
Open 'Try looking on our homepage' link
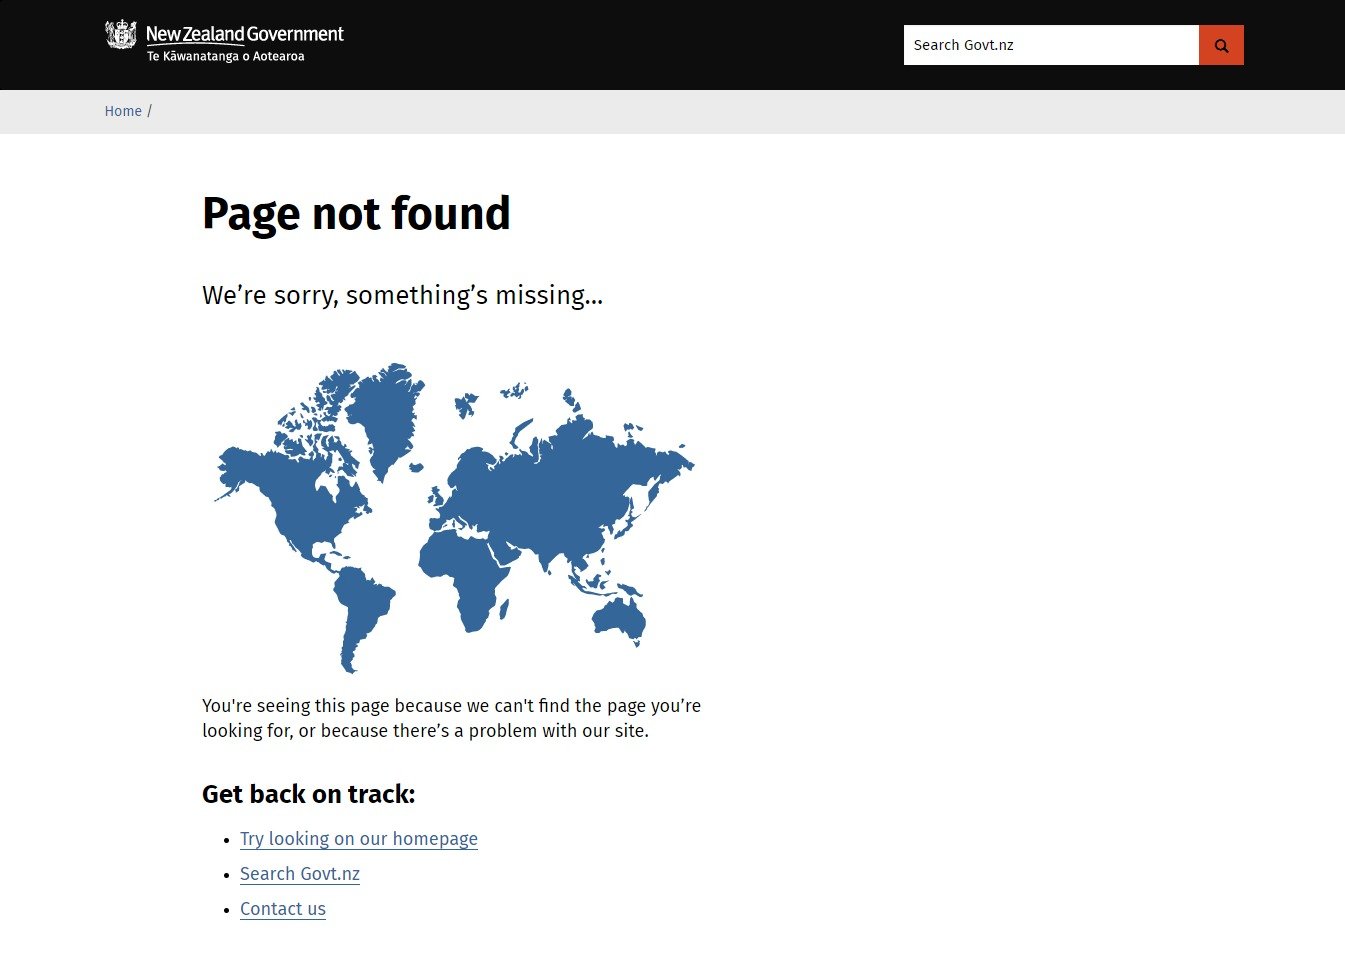(x=359, y=839)
